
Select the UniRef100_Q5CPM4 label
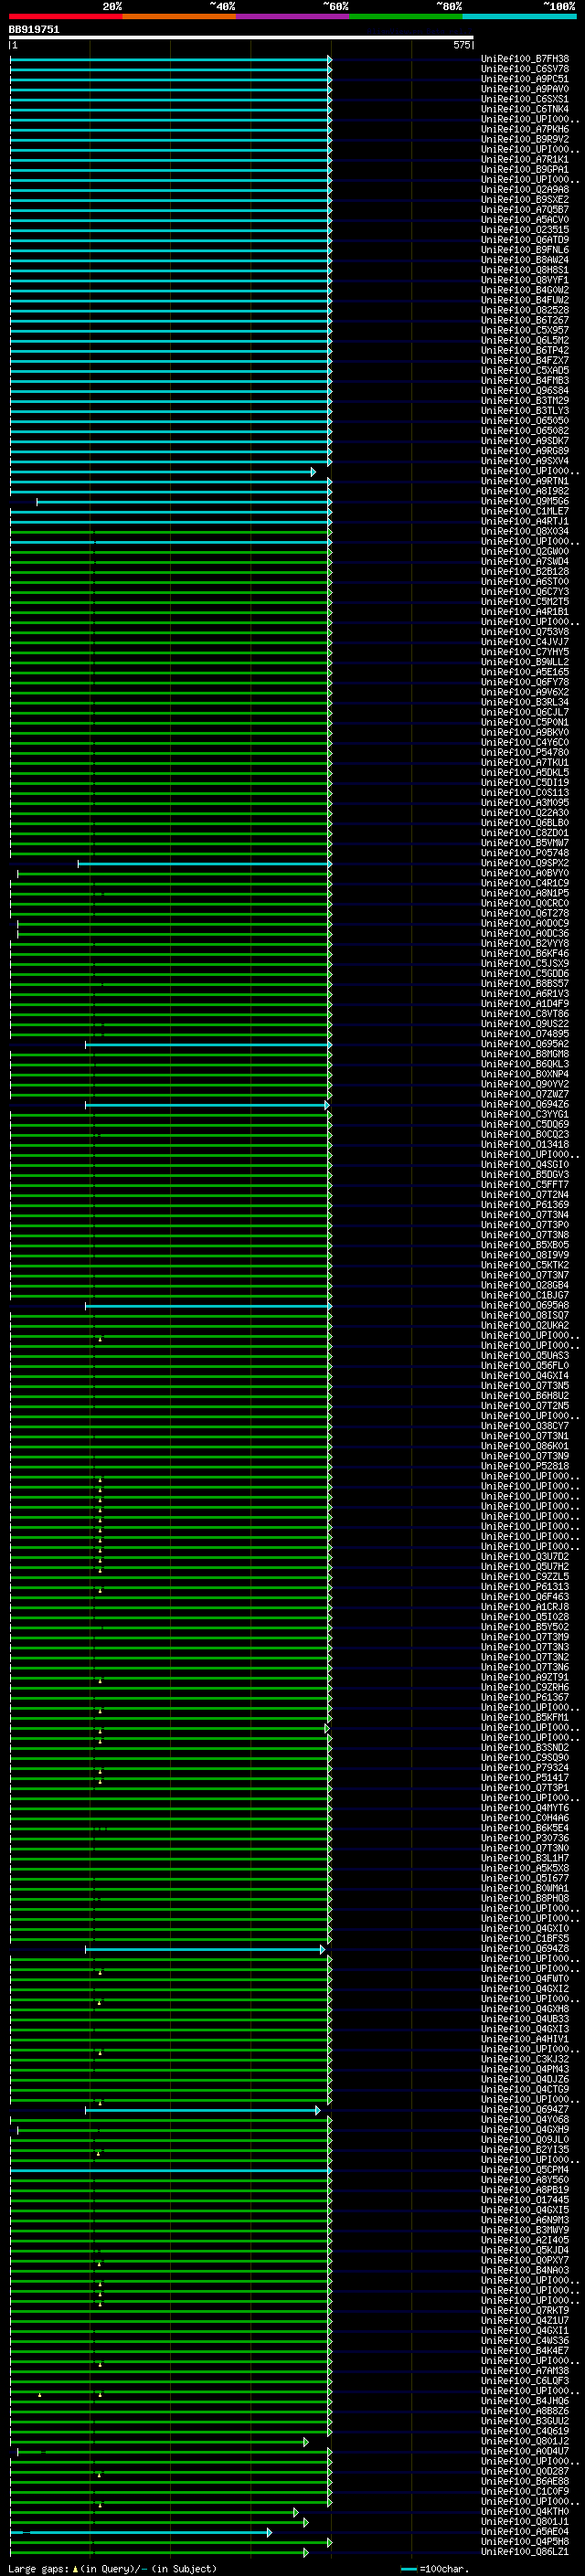tap(525, 2169)
